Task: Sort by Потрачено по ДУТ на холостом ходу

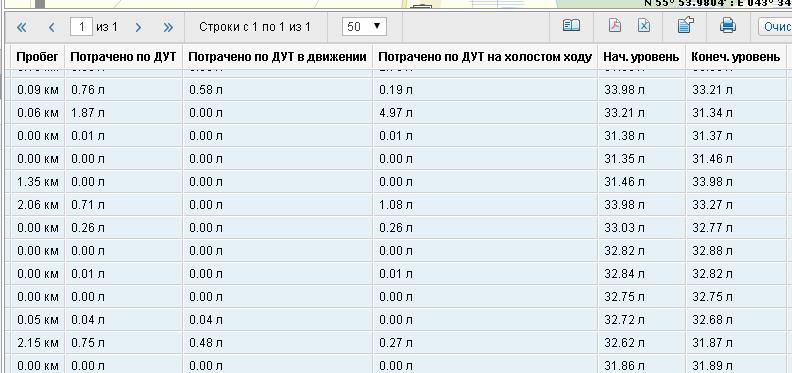Action: click(x=485, y=57)
